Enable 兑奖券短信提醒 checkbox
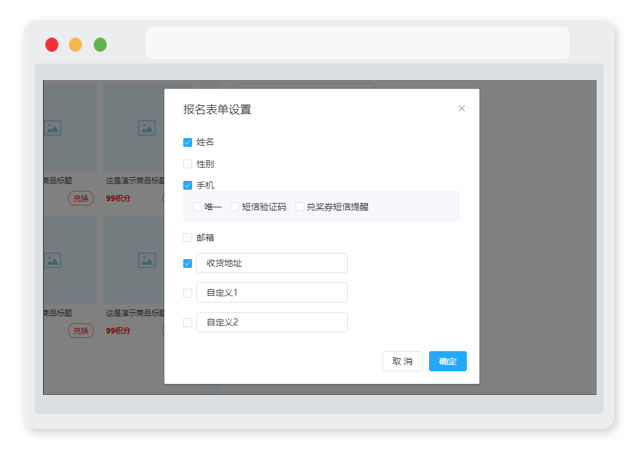The image size is (640, 450). point(300,207)
